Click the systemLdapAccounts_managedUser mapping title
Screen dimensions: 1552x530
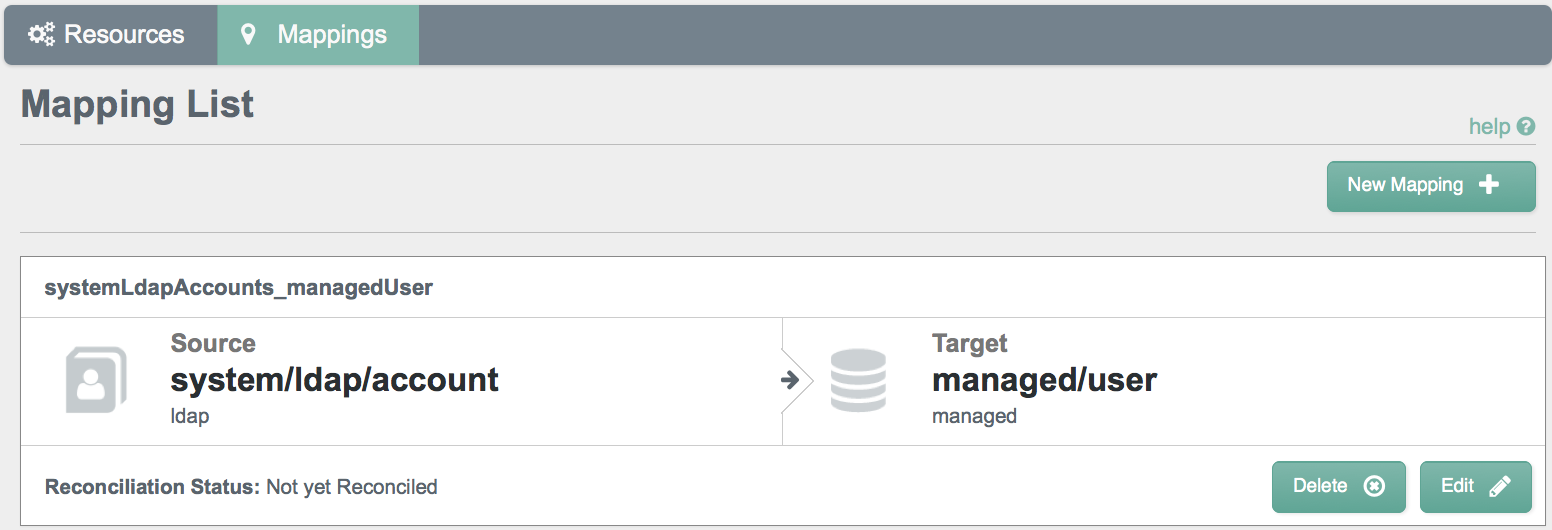coord(238,288)
